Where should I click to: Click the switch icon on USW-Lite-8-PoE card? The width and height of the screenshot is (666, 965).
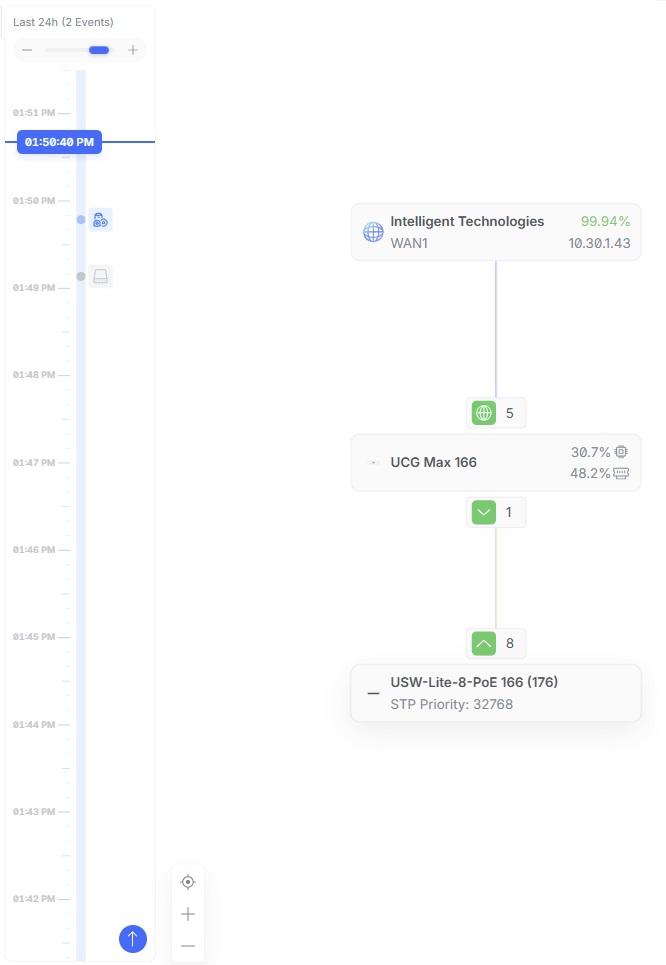pos(373,694)
